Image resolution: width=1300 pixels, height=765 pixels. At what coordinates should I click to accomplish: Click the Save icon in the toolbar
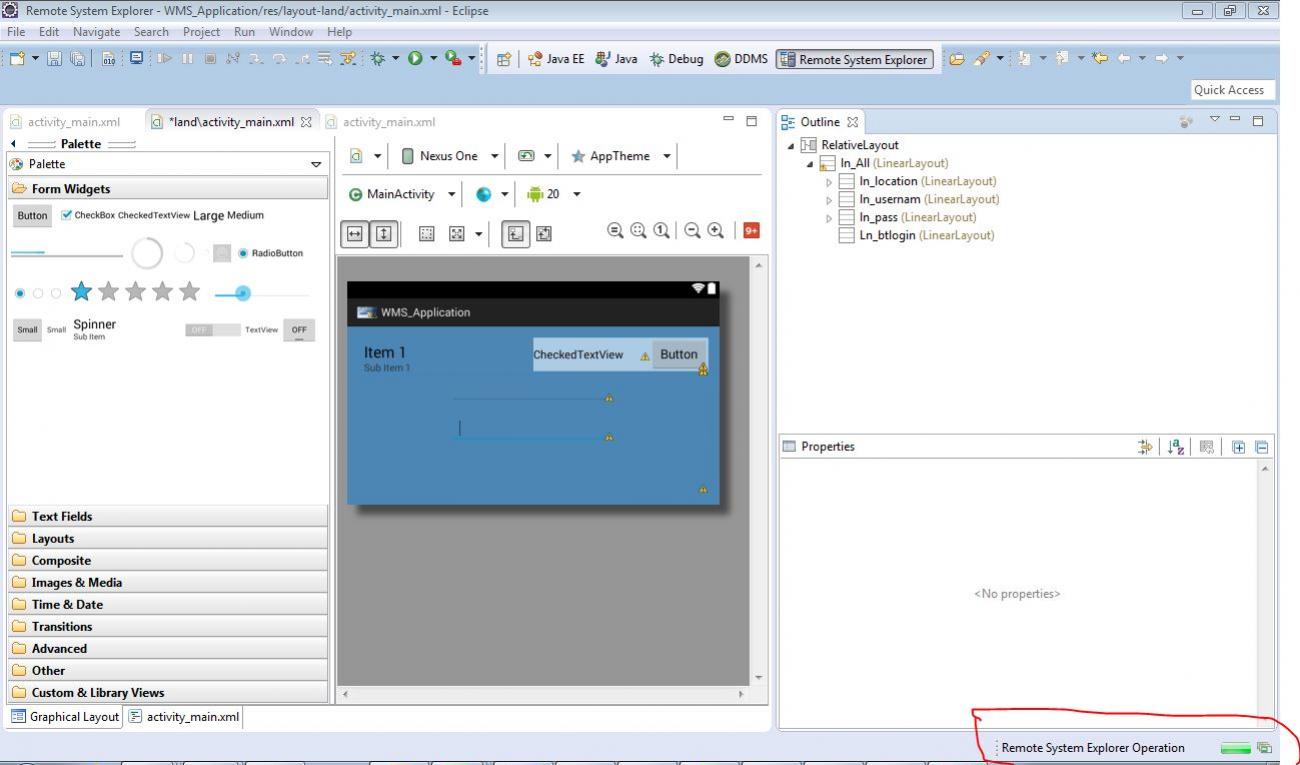(x=54, y=59)
